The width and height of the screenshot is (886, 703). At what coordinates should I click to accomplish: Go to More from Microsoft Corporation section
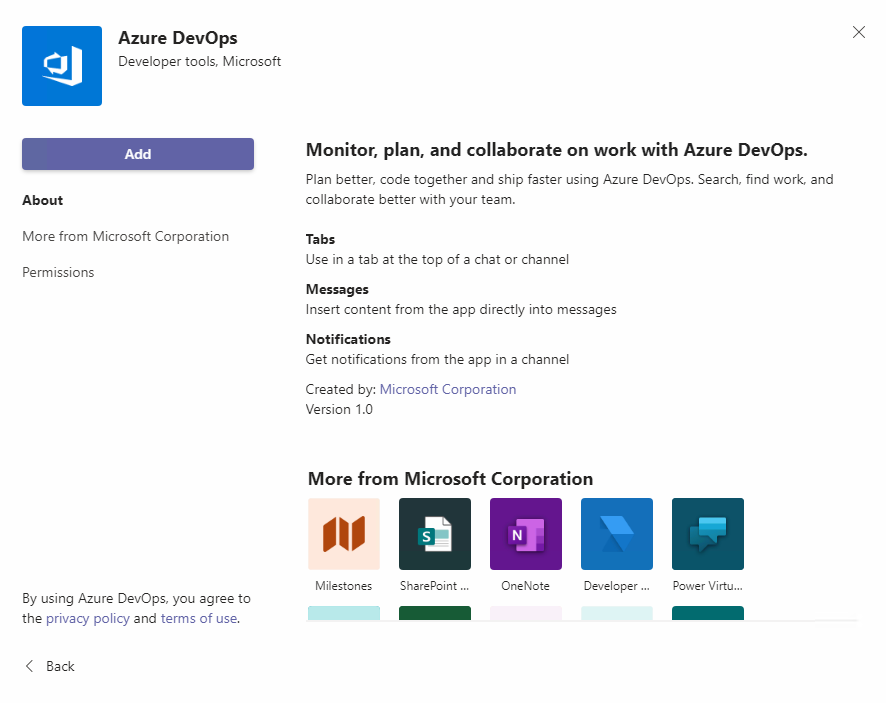pyautogui.click(x=125, y=236)
